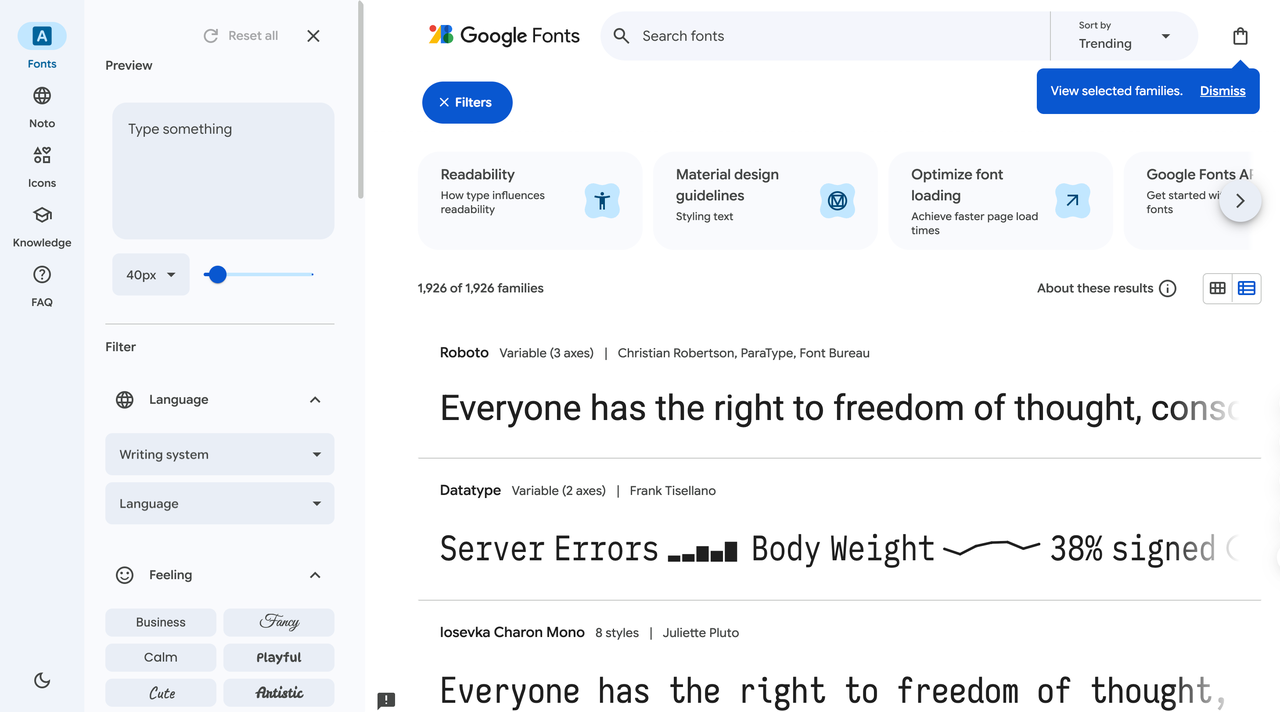Open the FAQ question mark icon

(x=42, y=275)
